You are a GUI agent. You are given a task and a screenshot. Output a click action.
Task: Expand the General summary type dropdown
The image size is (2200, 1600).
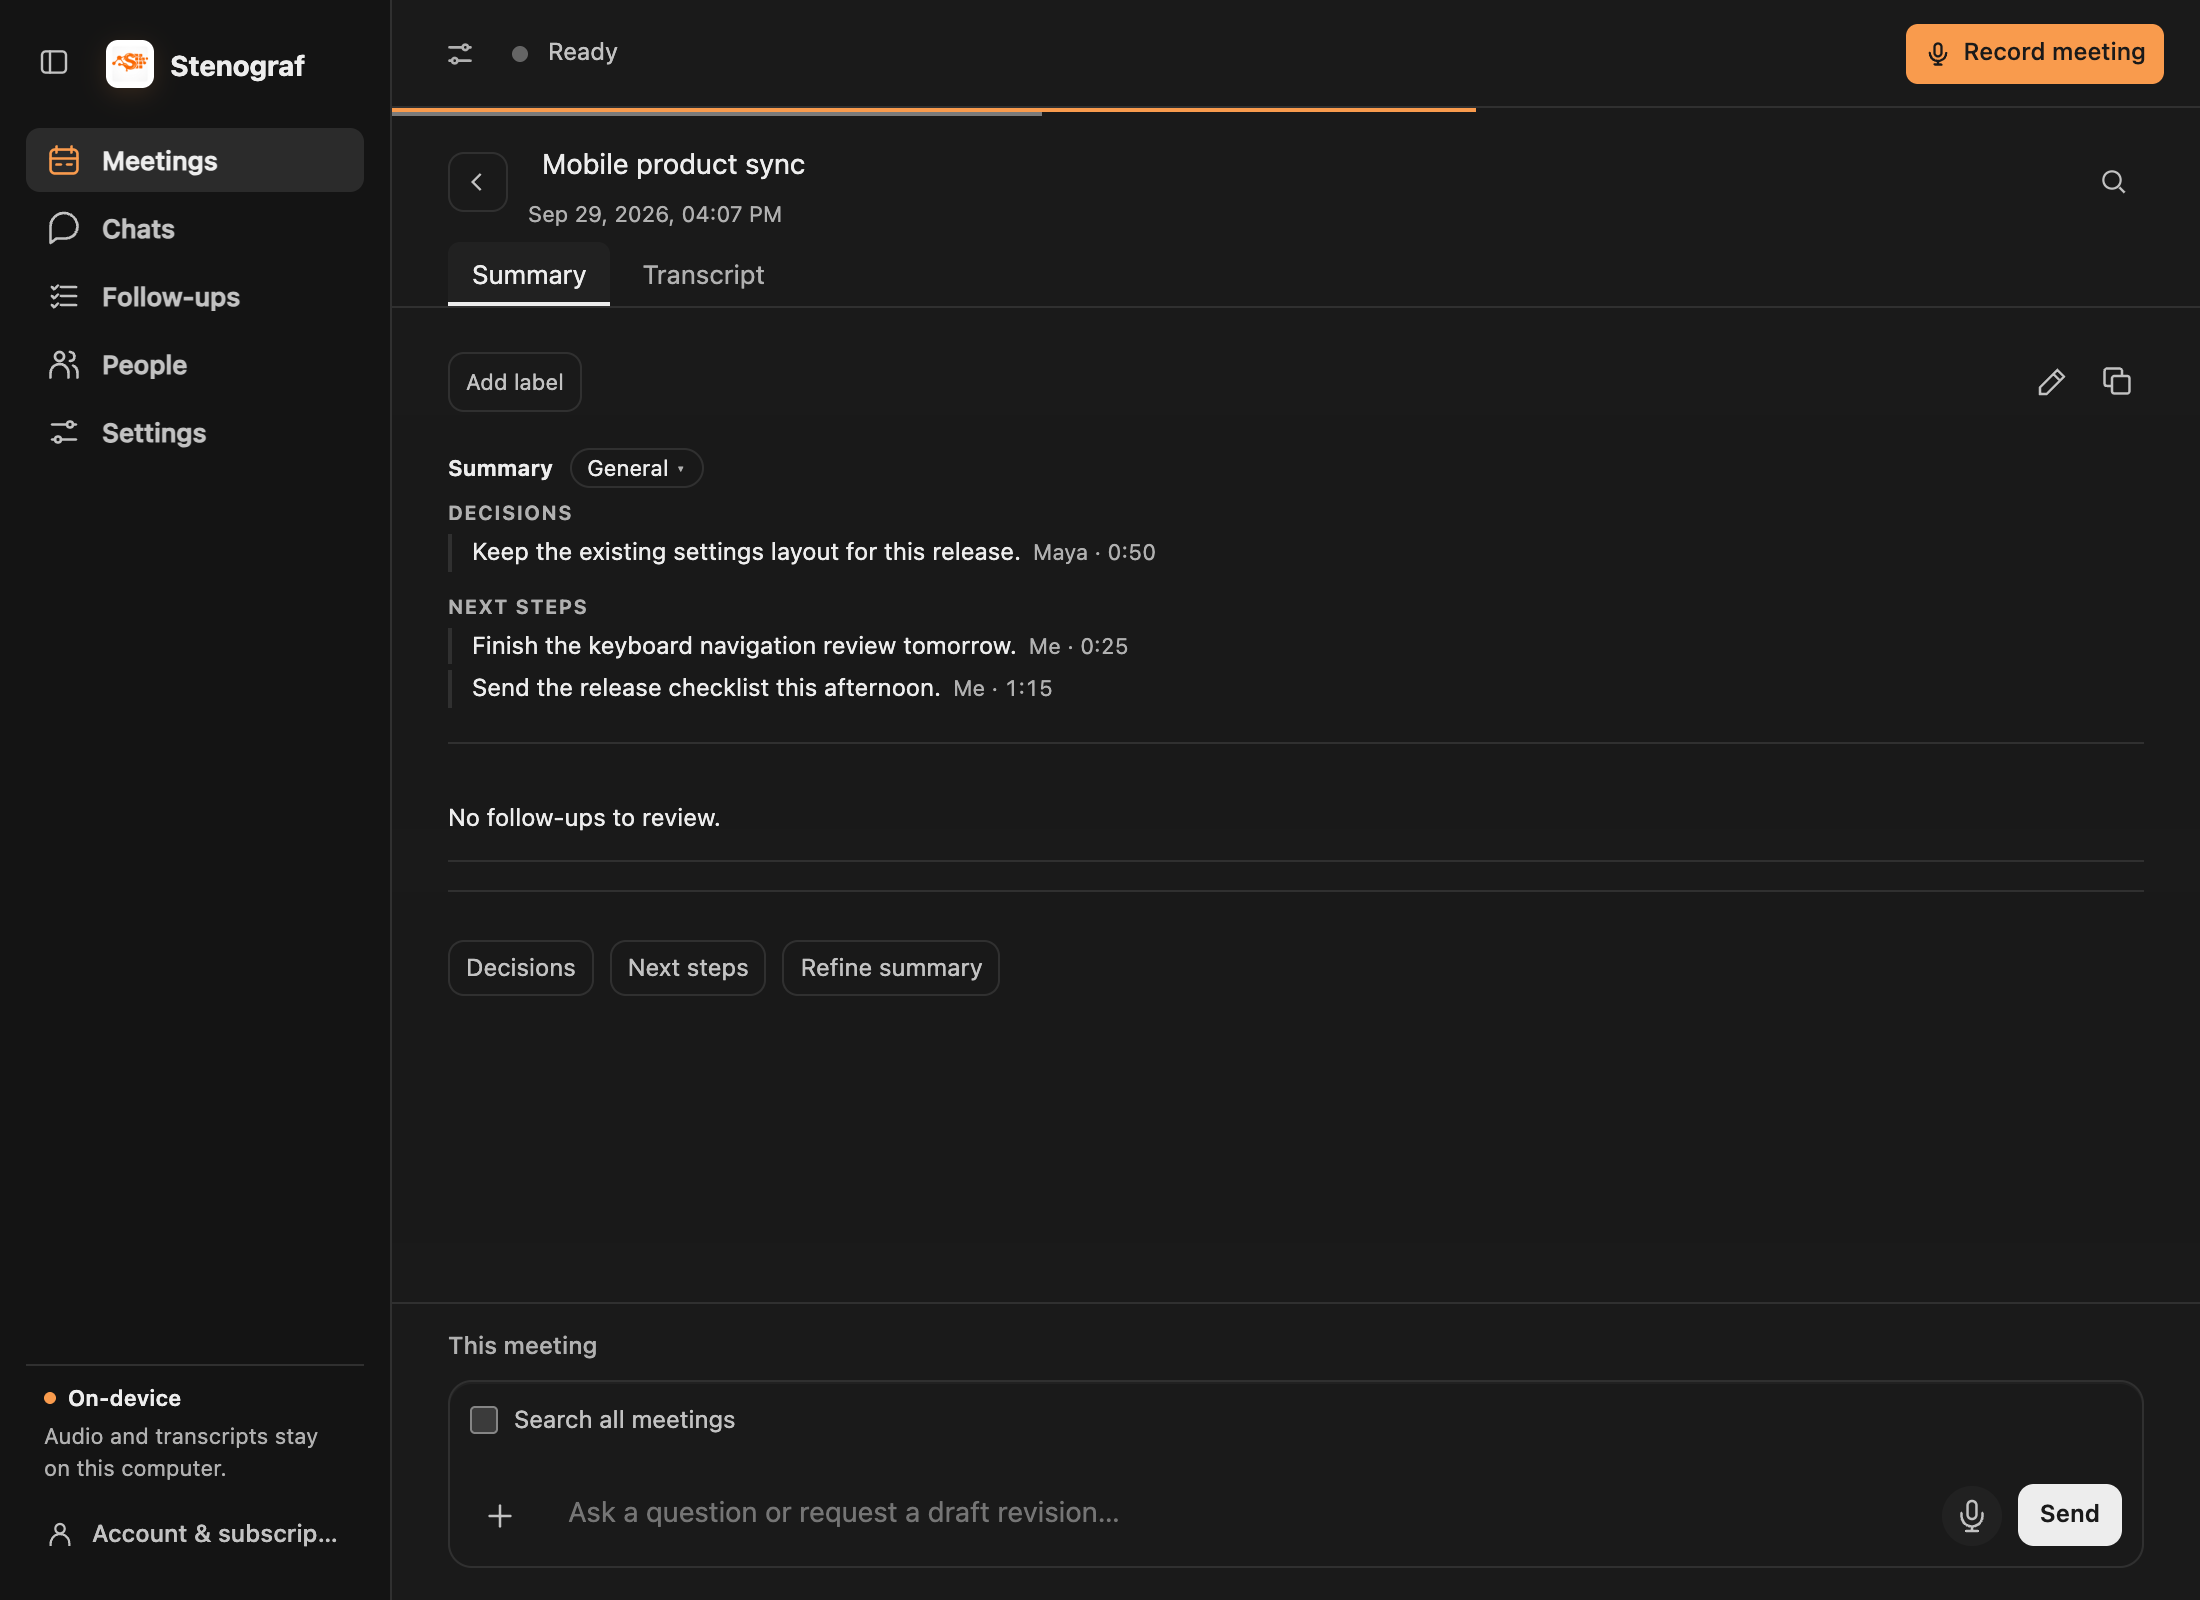[x=636, y=468]
